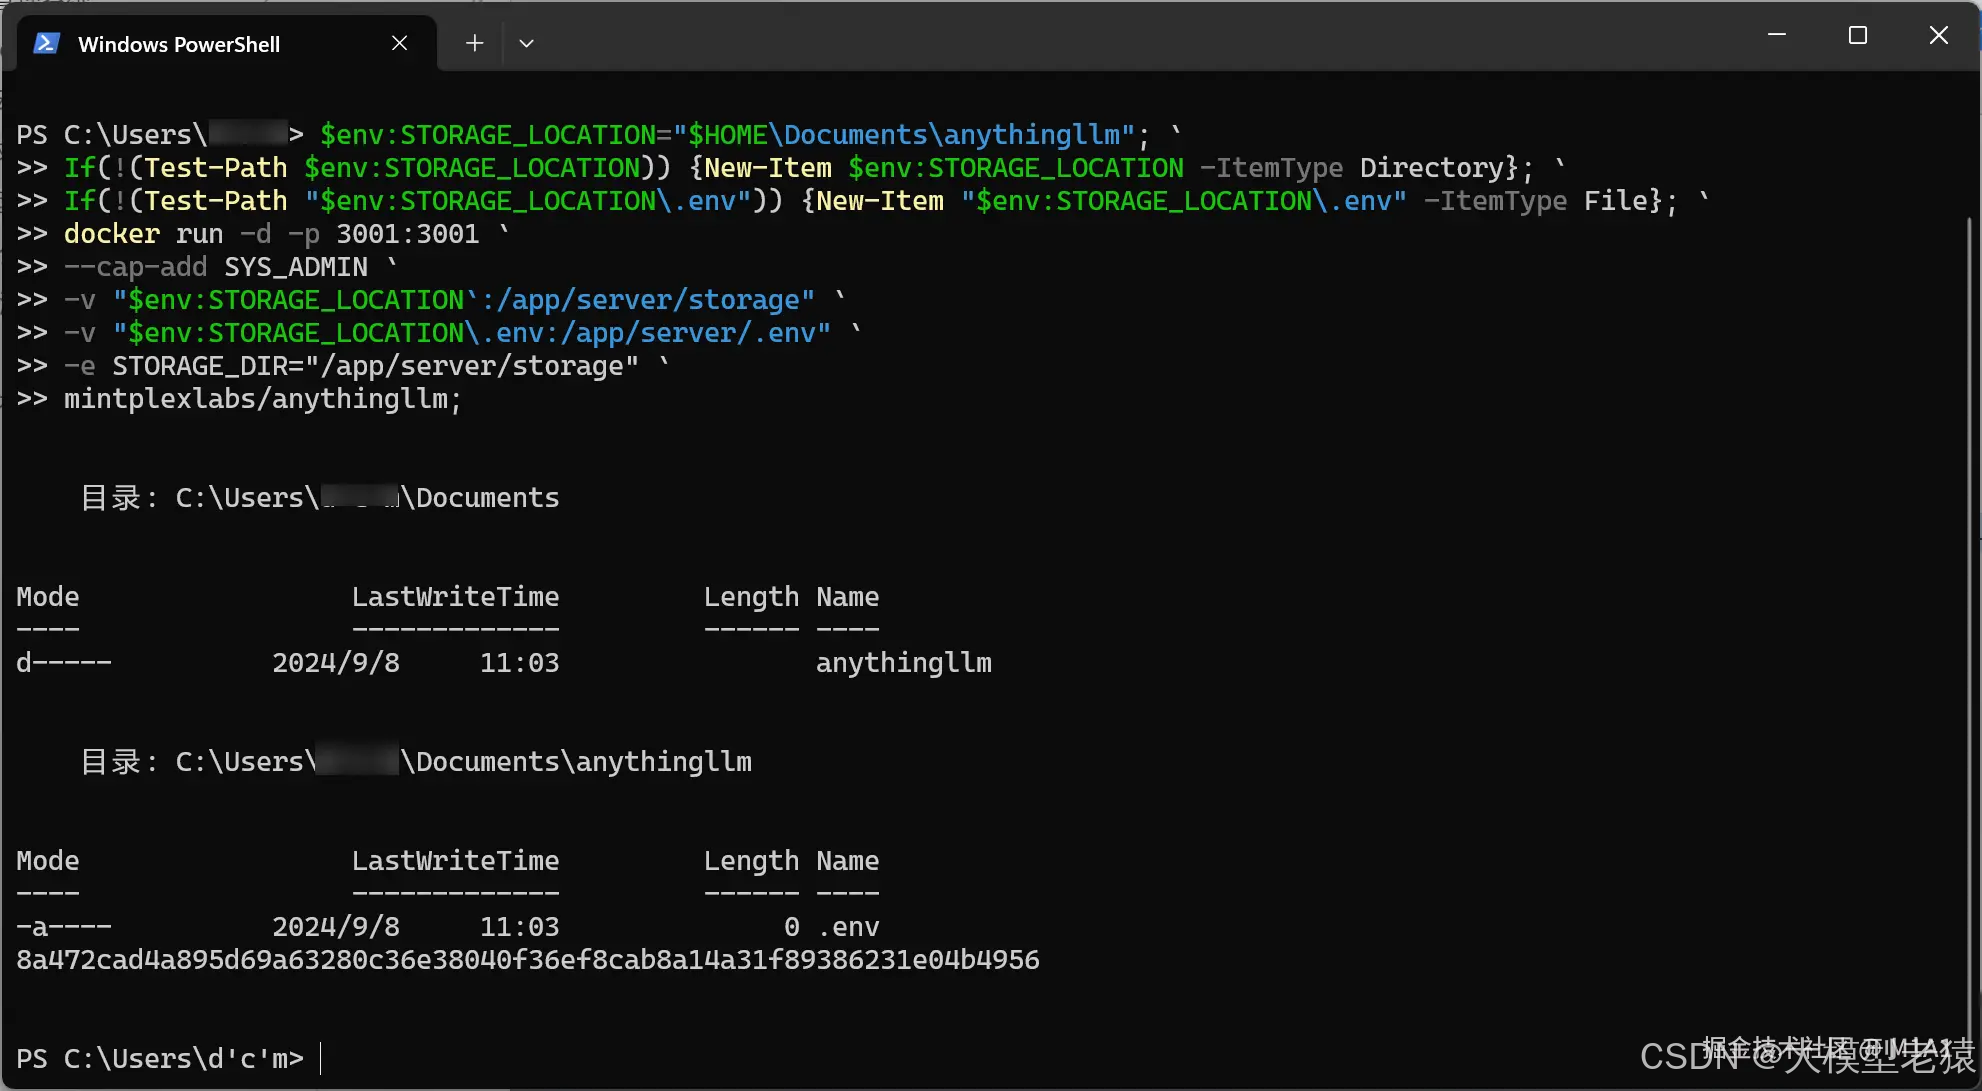Click the PowerShell icon on the tab
Image resolution: width=1982 pixels, height=1091 pixels.
(x=47, y=43)
